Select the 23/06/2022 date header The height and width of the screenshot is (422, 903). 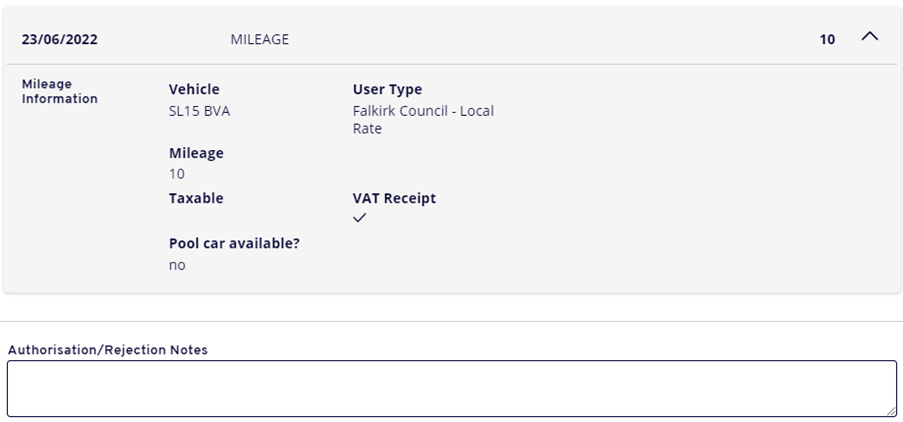[x=60, y=40]
